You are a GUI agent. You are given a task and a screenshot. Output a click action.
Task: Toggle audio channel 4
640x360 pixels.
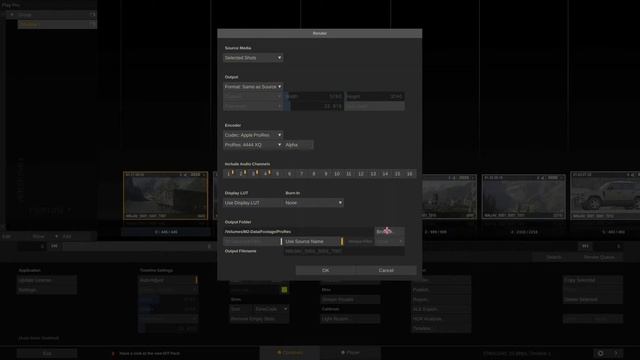point(265,174)
